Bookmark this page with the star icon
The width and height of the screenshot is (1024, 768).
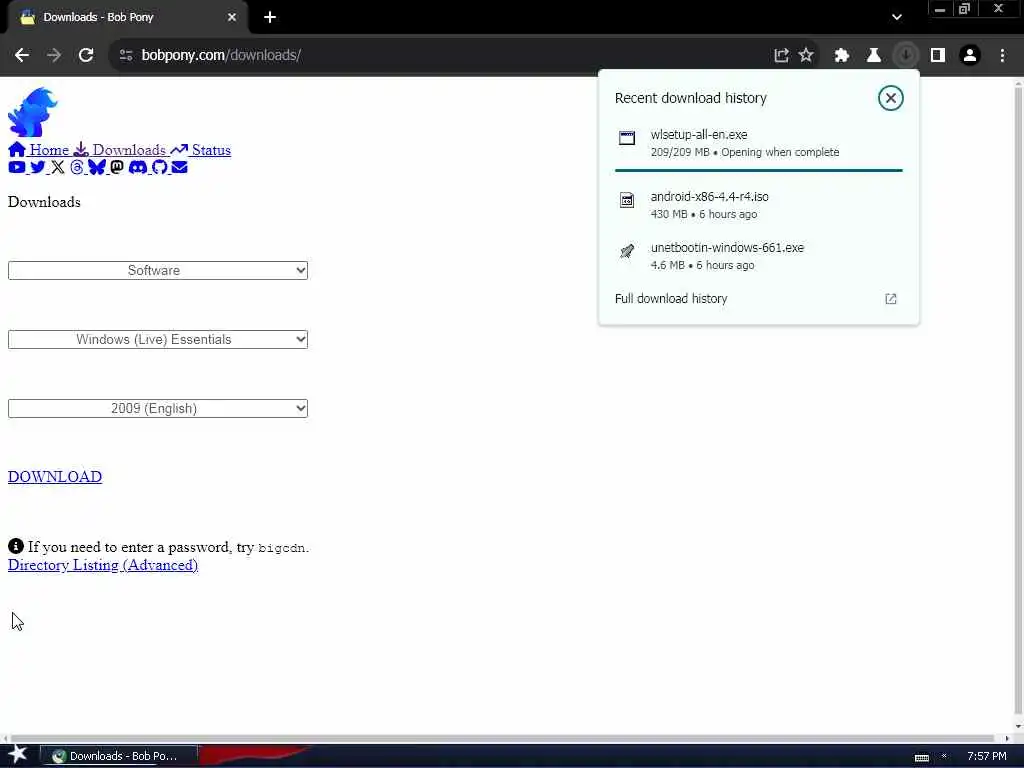tap(806, 55)
